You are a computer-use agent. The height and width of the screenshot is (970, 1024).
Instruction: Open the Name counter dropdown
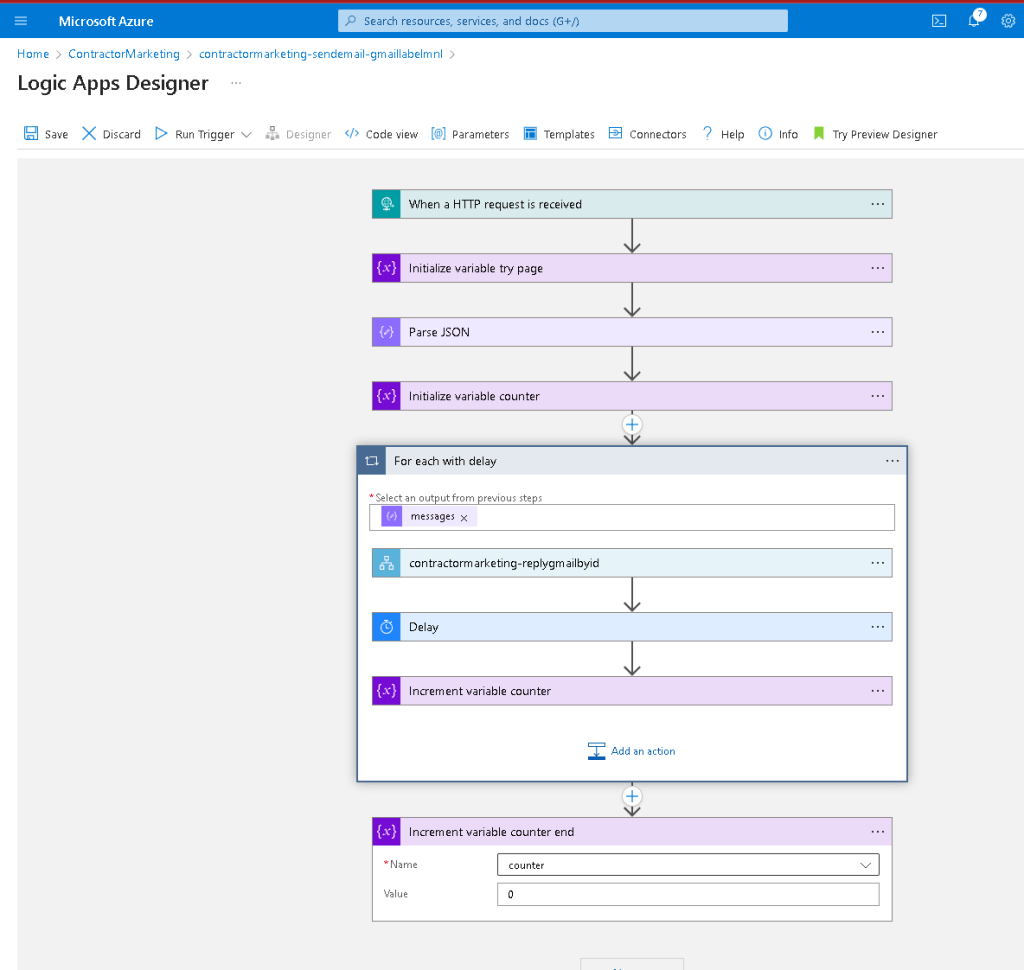pyautogui.click(x=688, y=865)
